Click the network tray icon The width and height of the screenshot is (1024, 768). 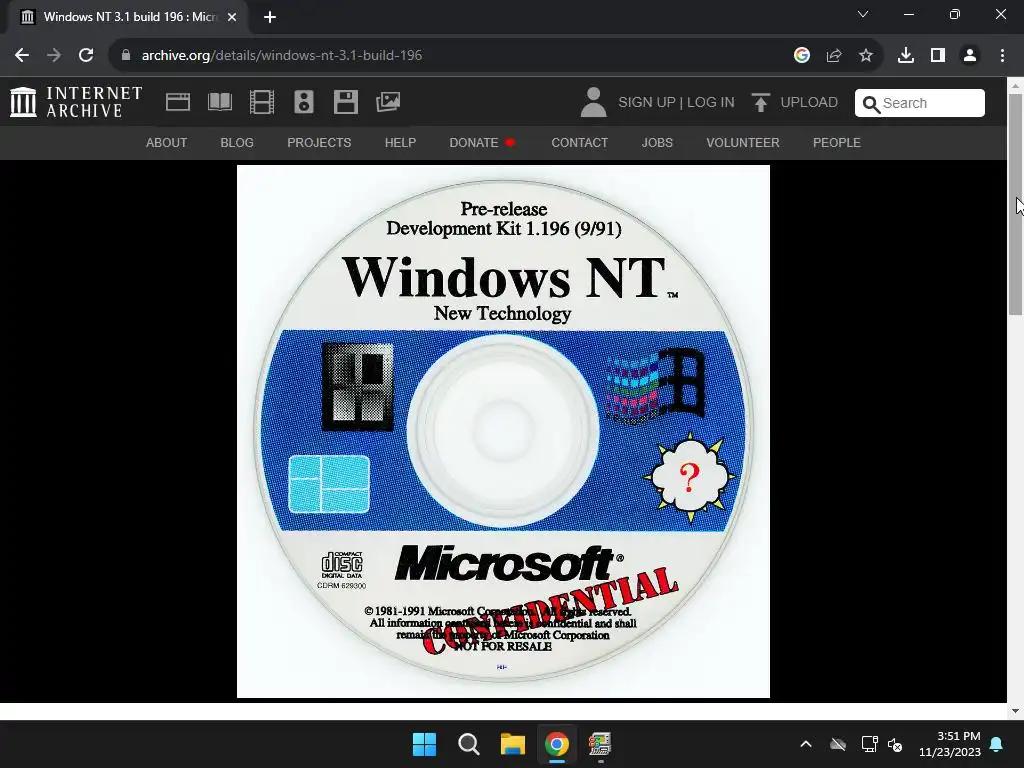tap(869, 744)
